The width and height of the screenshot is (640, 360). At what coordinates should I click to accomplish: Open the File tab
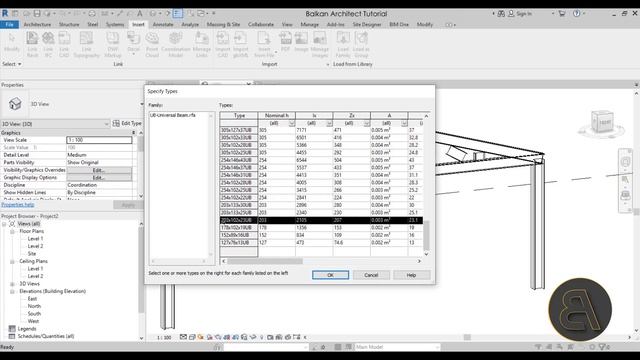[9, 24]
